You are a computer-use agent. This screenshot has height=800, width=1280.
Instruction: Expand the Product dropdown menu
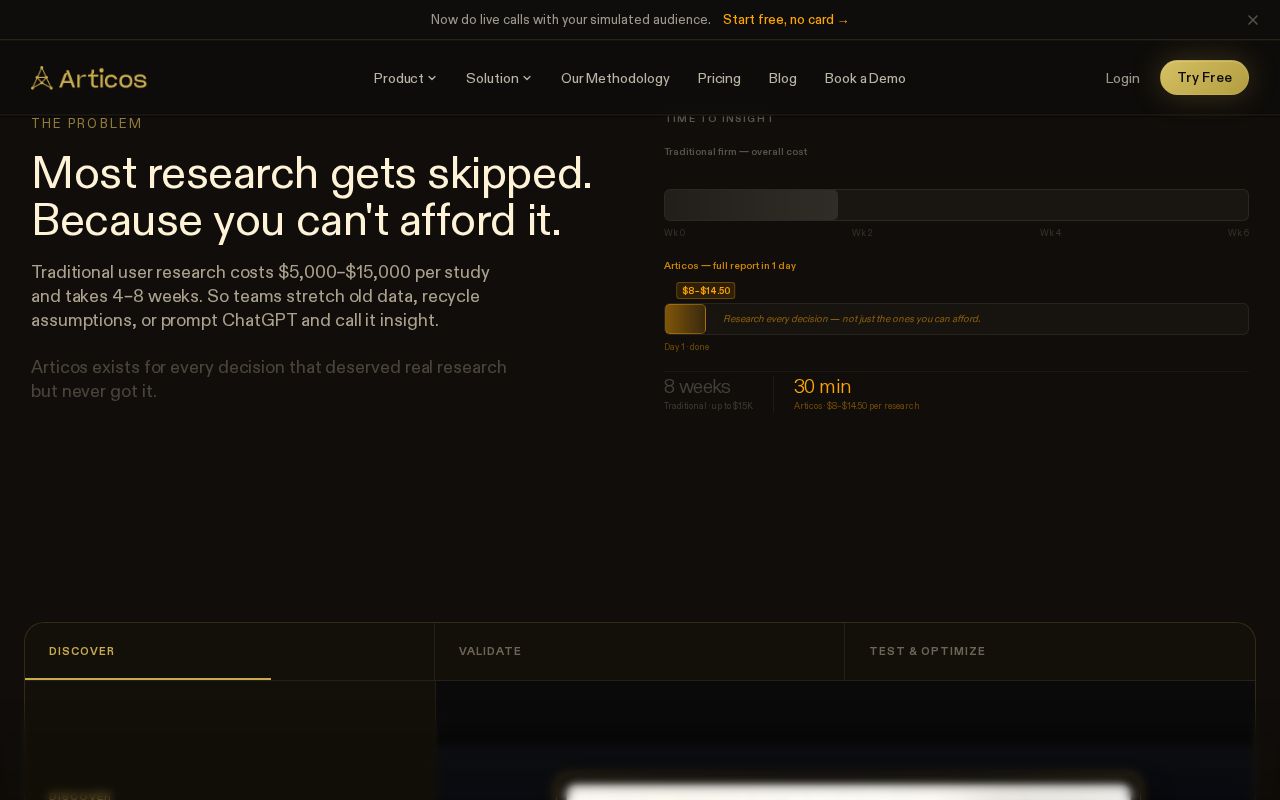tap(405, 78)
